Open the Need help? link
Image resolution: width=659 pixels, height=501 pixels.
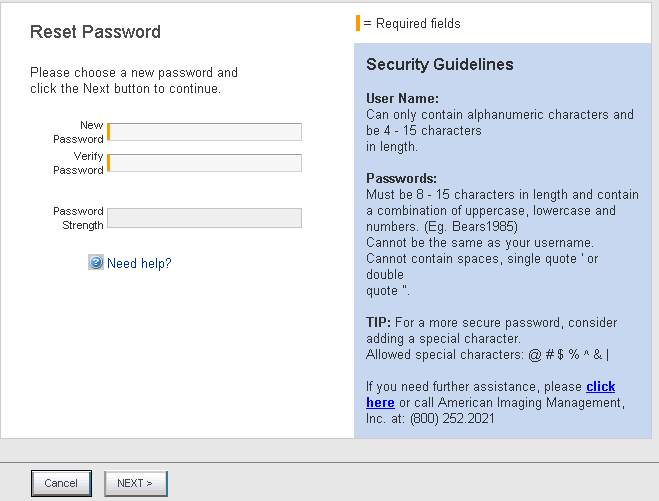tap(139, 264)
